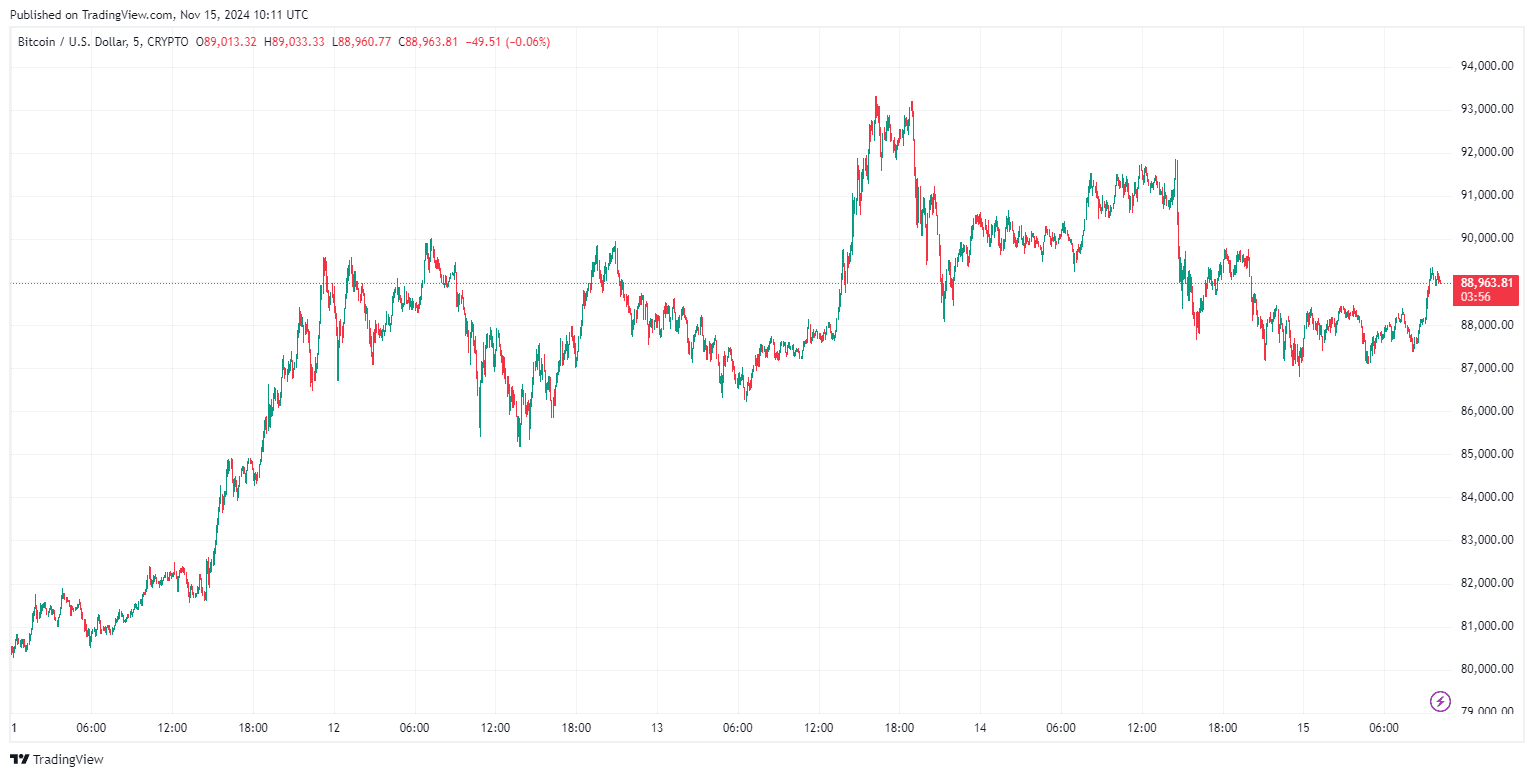
Task: Click the 81,000.00 price axis label
Action: click(1485, 626)
